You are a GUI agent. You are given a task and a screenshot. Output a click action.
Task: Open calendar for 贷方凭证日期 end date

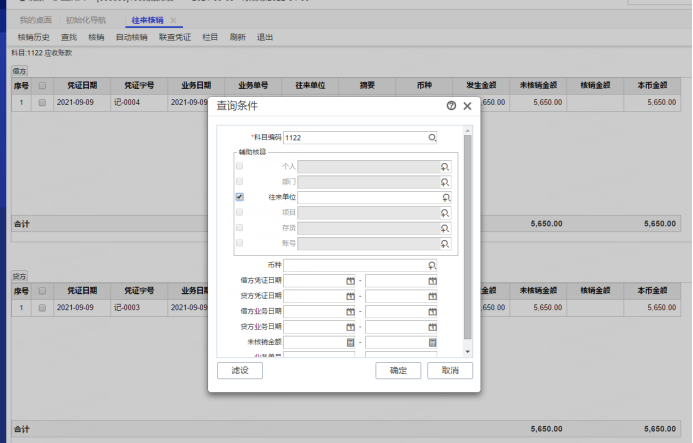tap(432, 296)
